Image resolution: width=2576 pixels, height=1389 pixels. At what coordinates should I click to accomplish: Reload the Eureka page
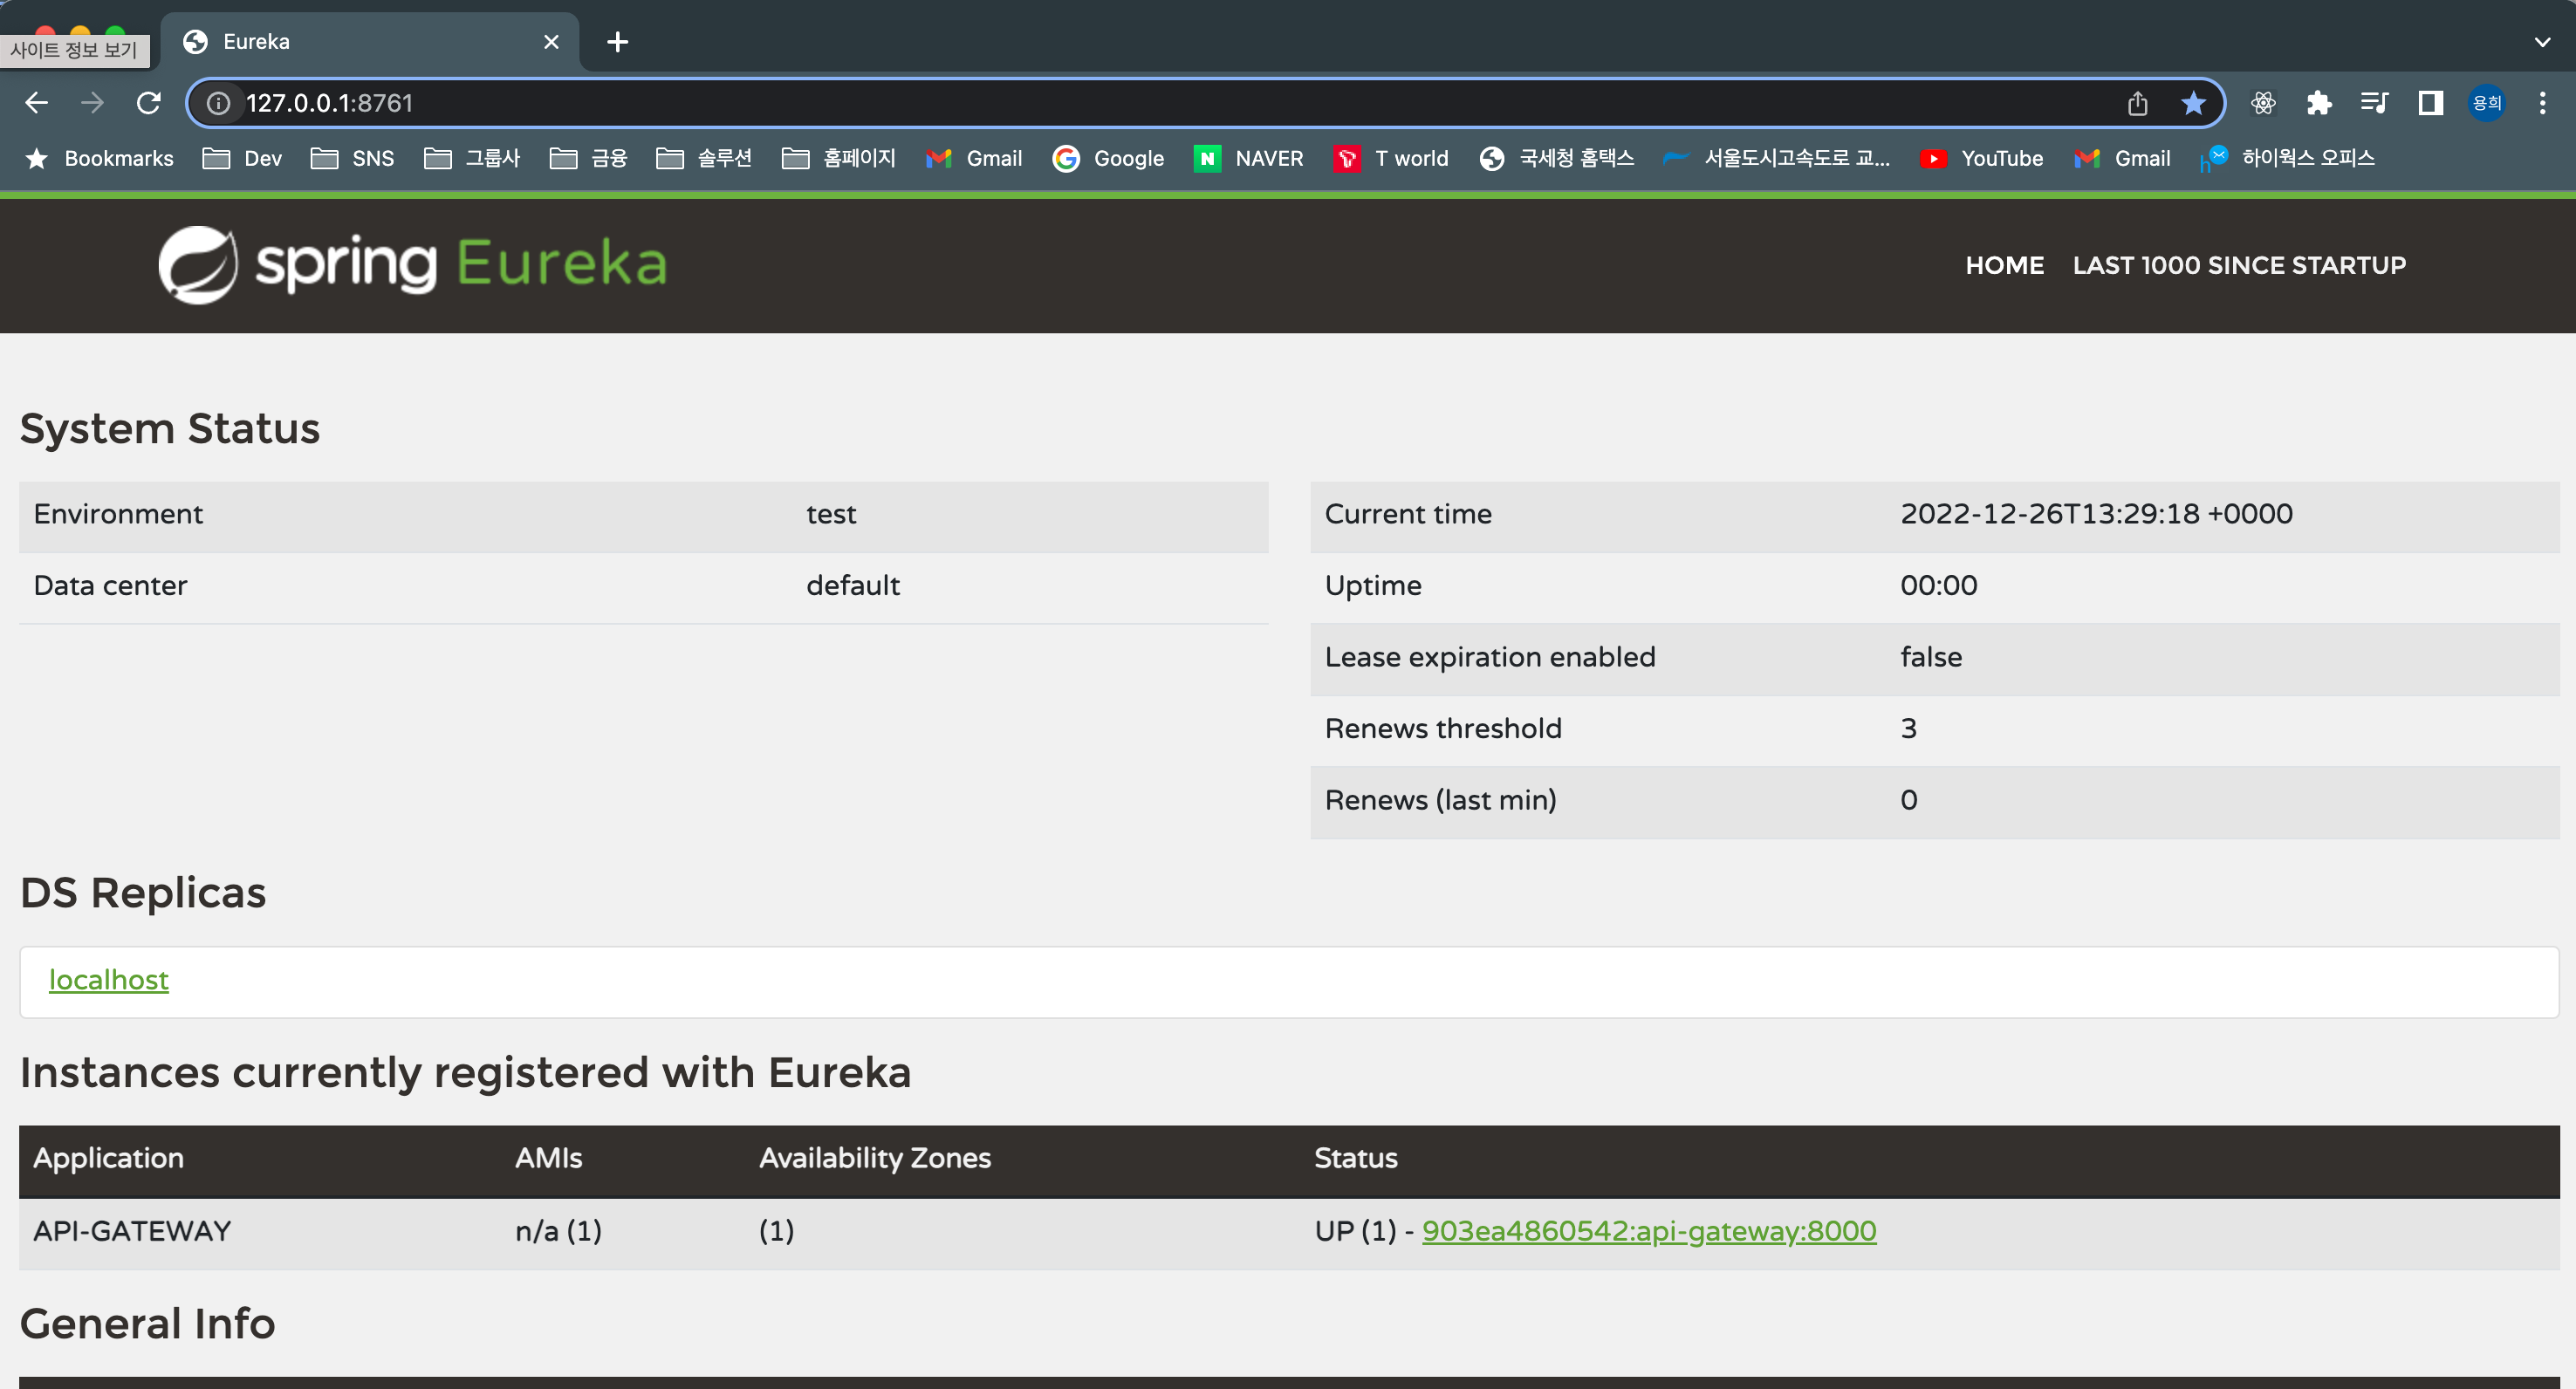point(149,103)
